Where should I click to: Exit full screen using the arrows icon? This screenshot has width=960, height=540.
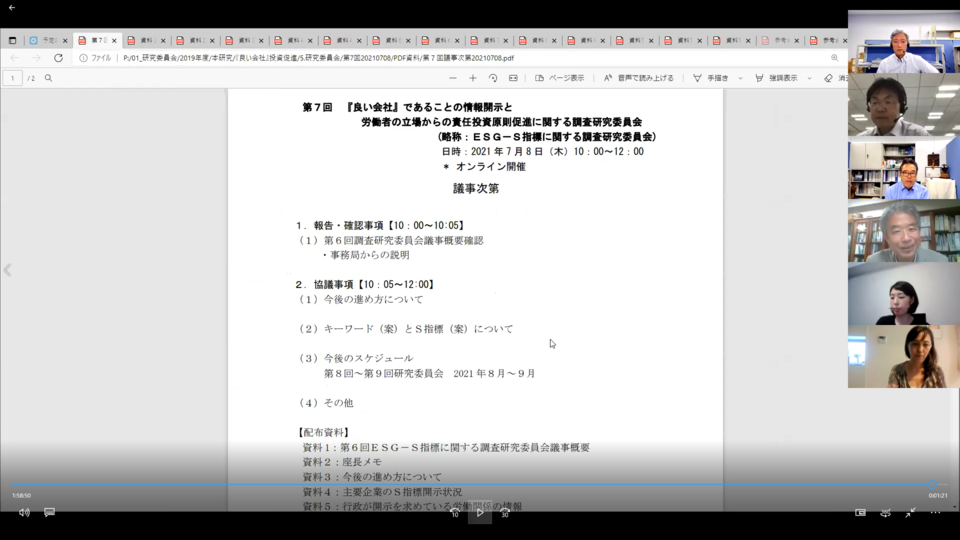pyautogui.click(x=910, y=512)
